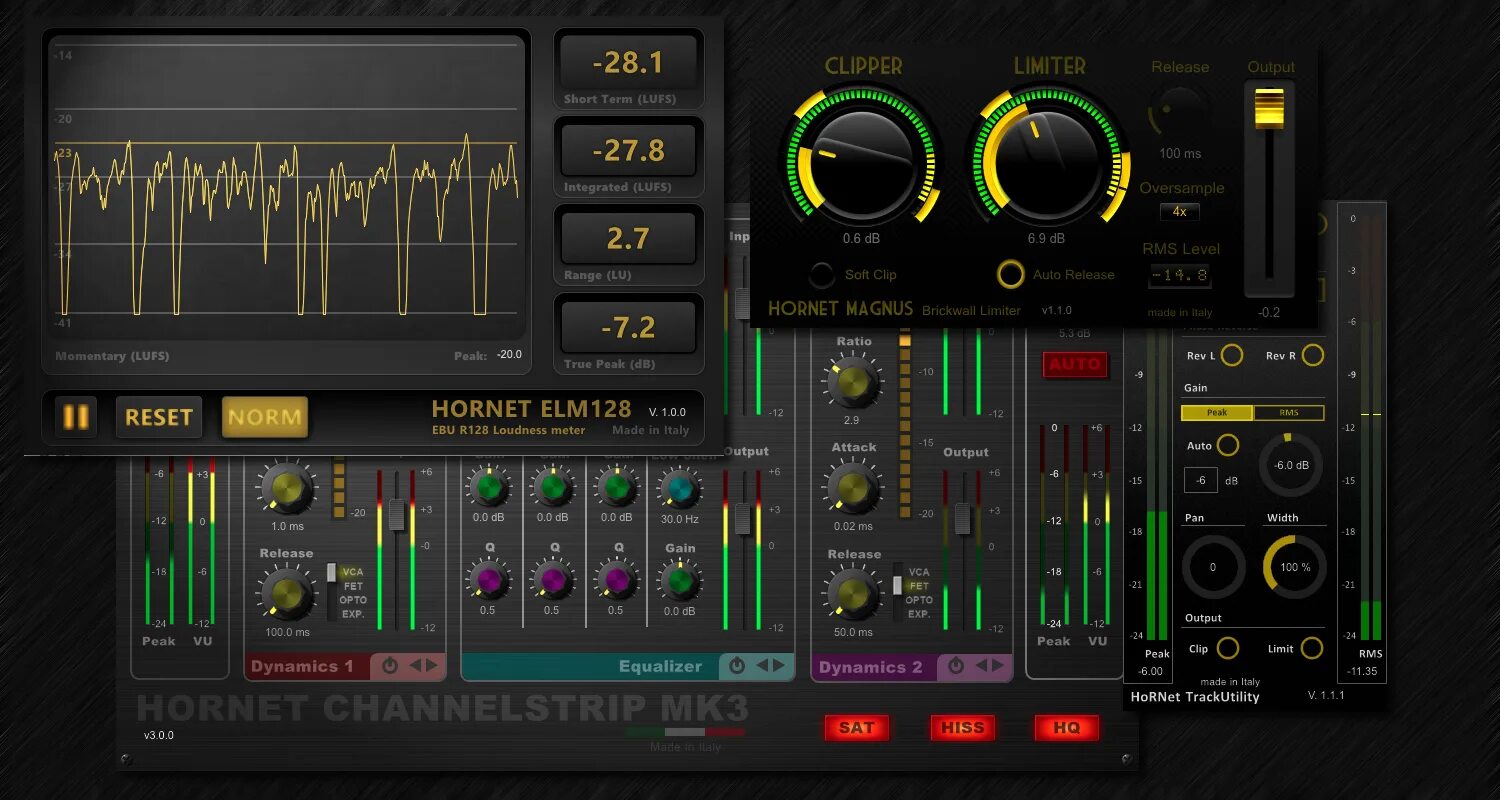The height and width of the screenshot is (800, 1500).
Task: Select OPTO mode in Dynamics 1
Action: coord(353,600)
